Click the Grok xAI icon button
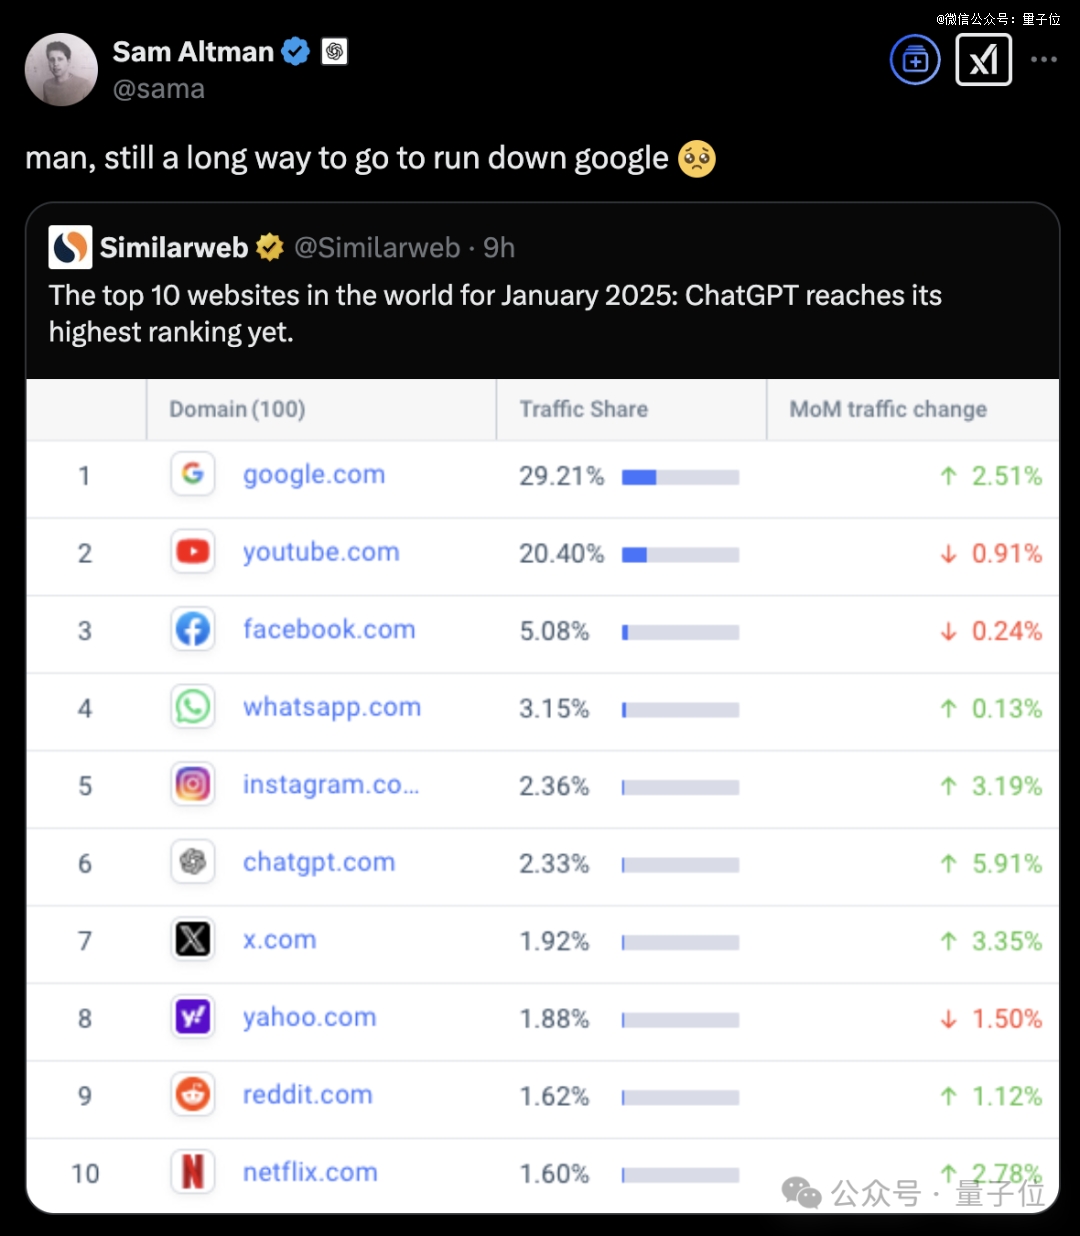The width and height of the screenshot is (1080, 1236). (x=983, y=60)
